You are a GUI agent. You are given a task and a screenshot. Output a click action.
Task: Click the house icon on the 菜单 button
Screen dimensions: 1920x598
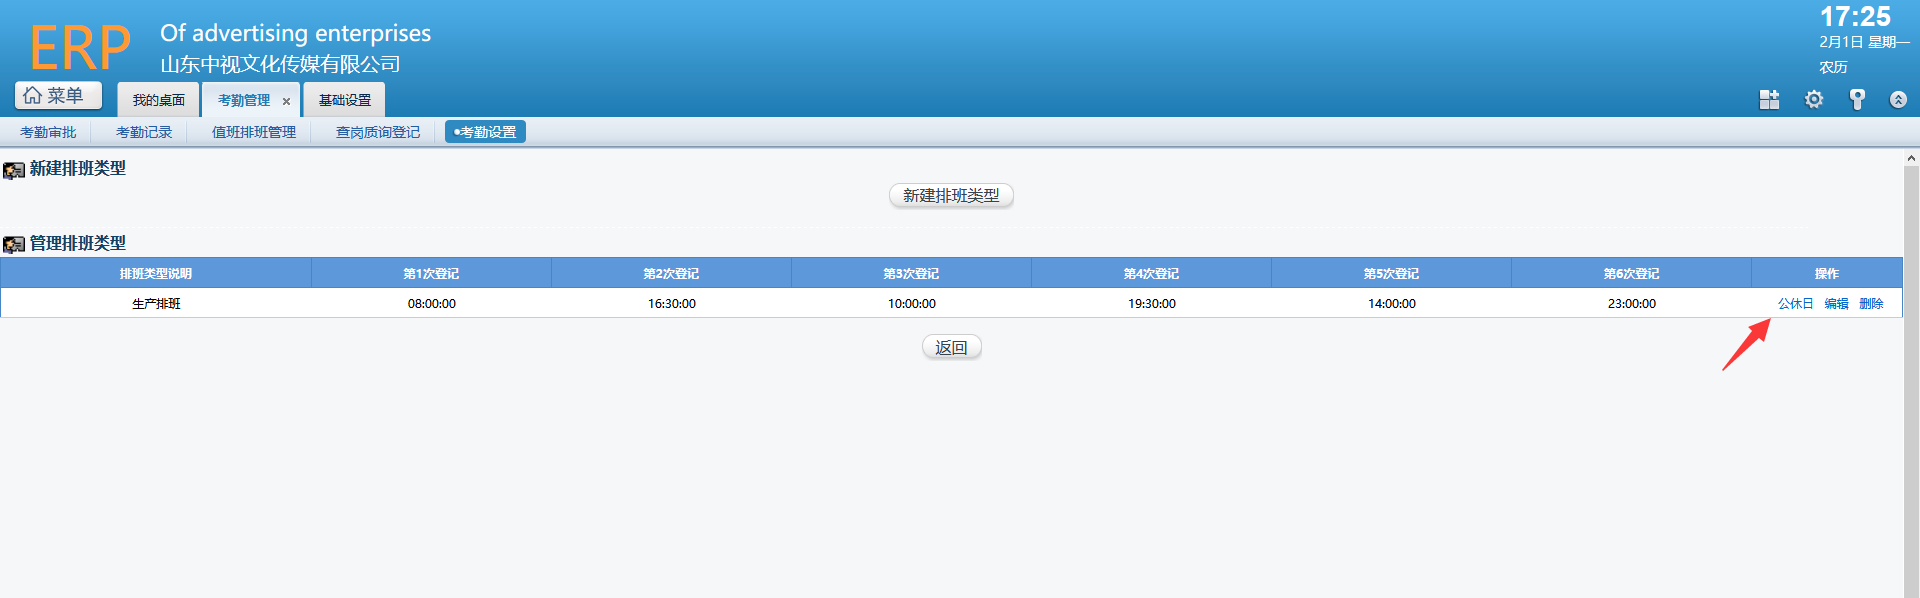[x=32, y=95]
